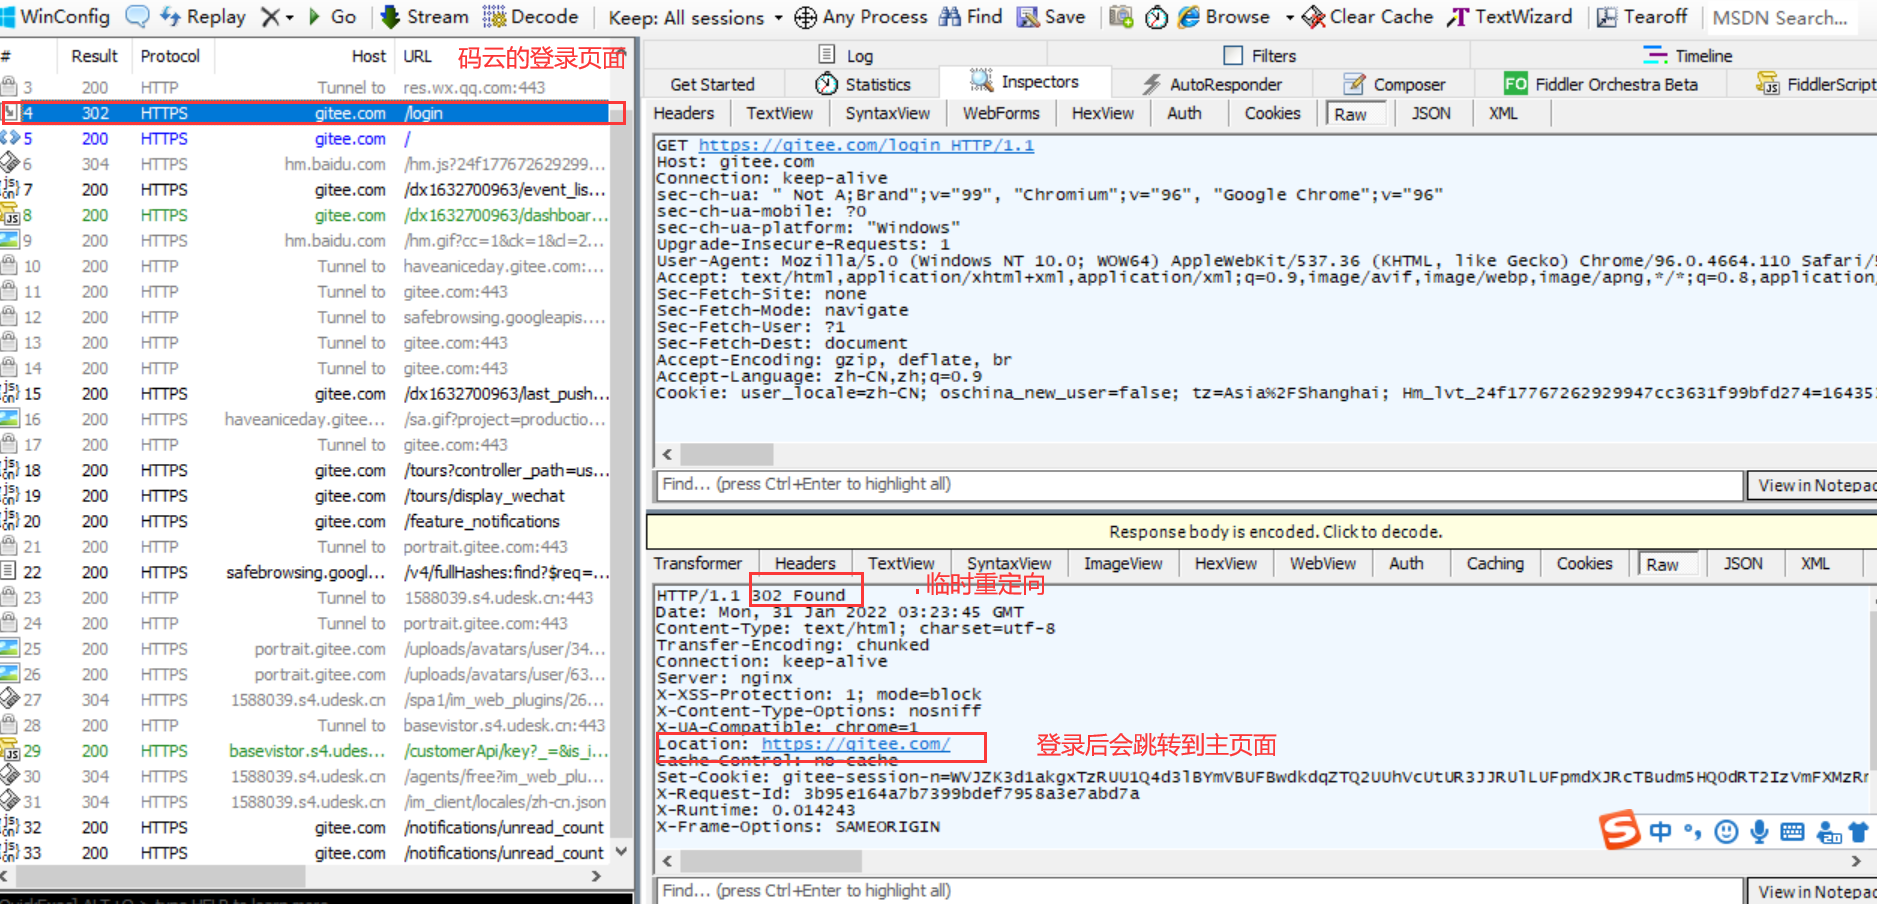Click request View in Notepad button
1877x904 pixels.
coord(1812,485)
